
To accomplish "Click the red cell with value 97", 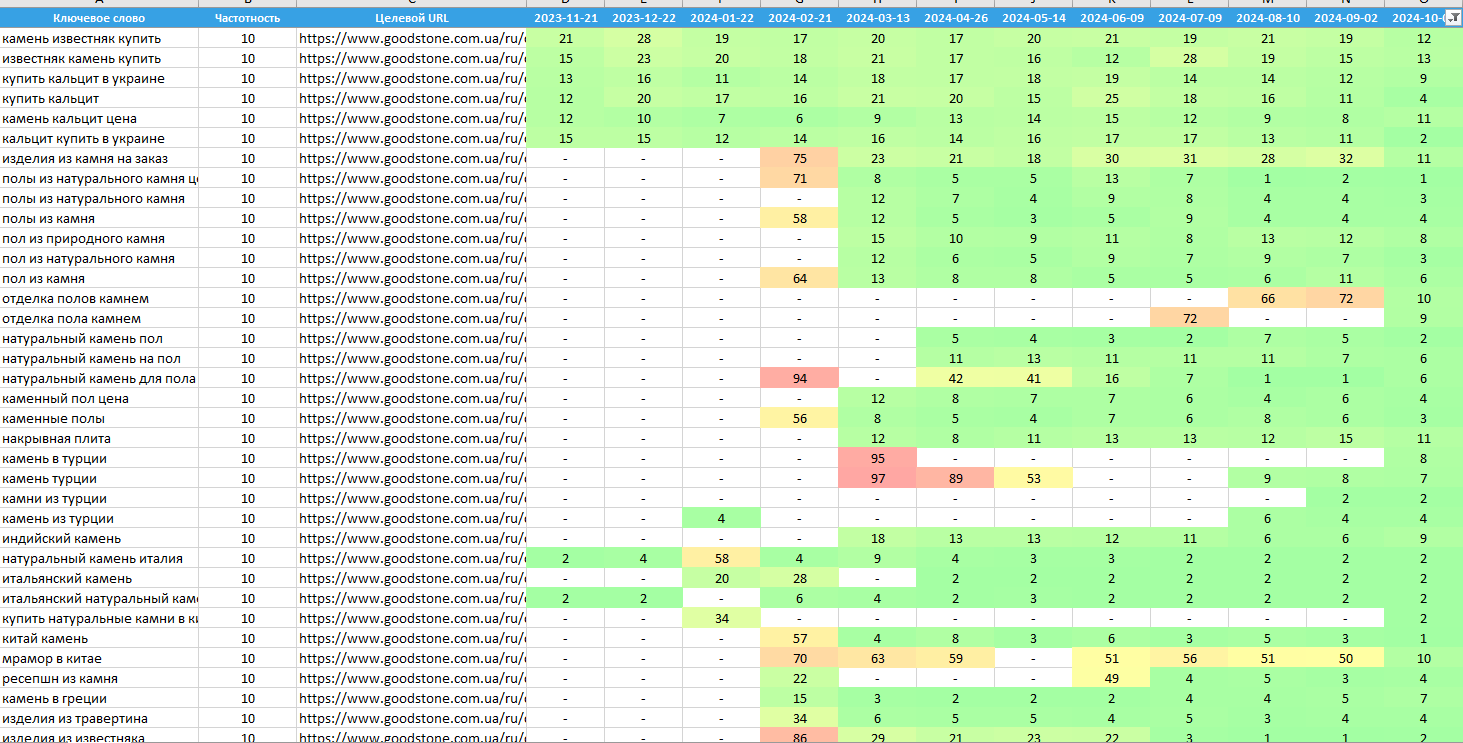I will (877, 478).
